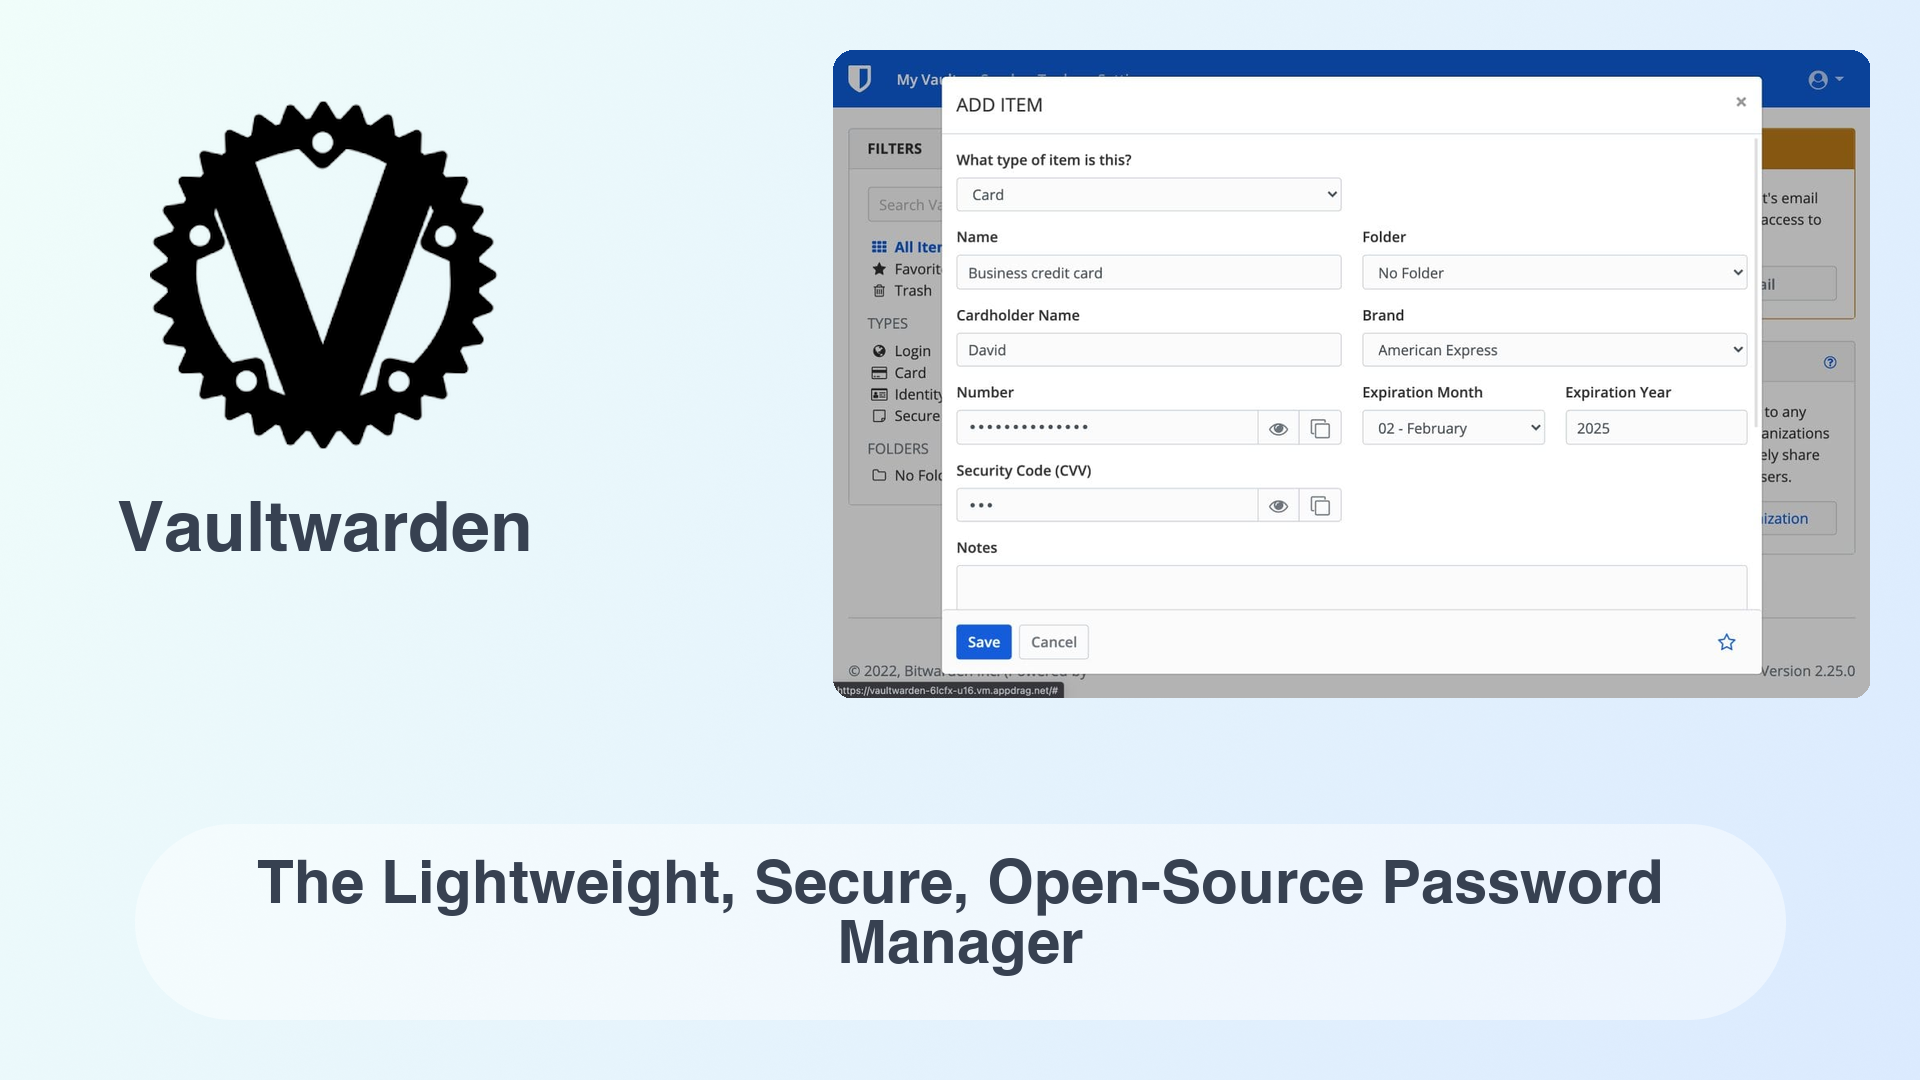
Task: Click the Card type icon in sidebar
Action: pyautogui.click(x=877, y=372)
